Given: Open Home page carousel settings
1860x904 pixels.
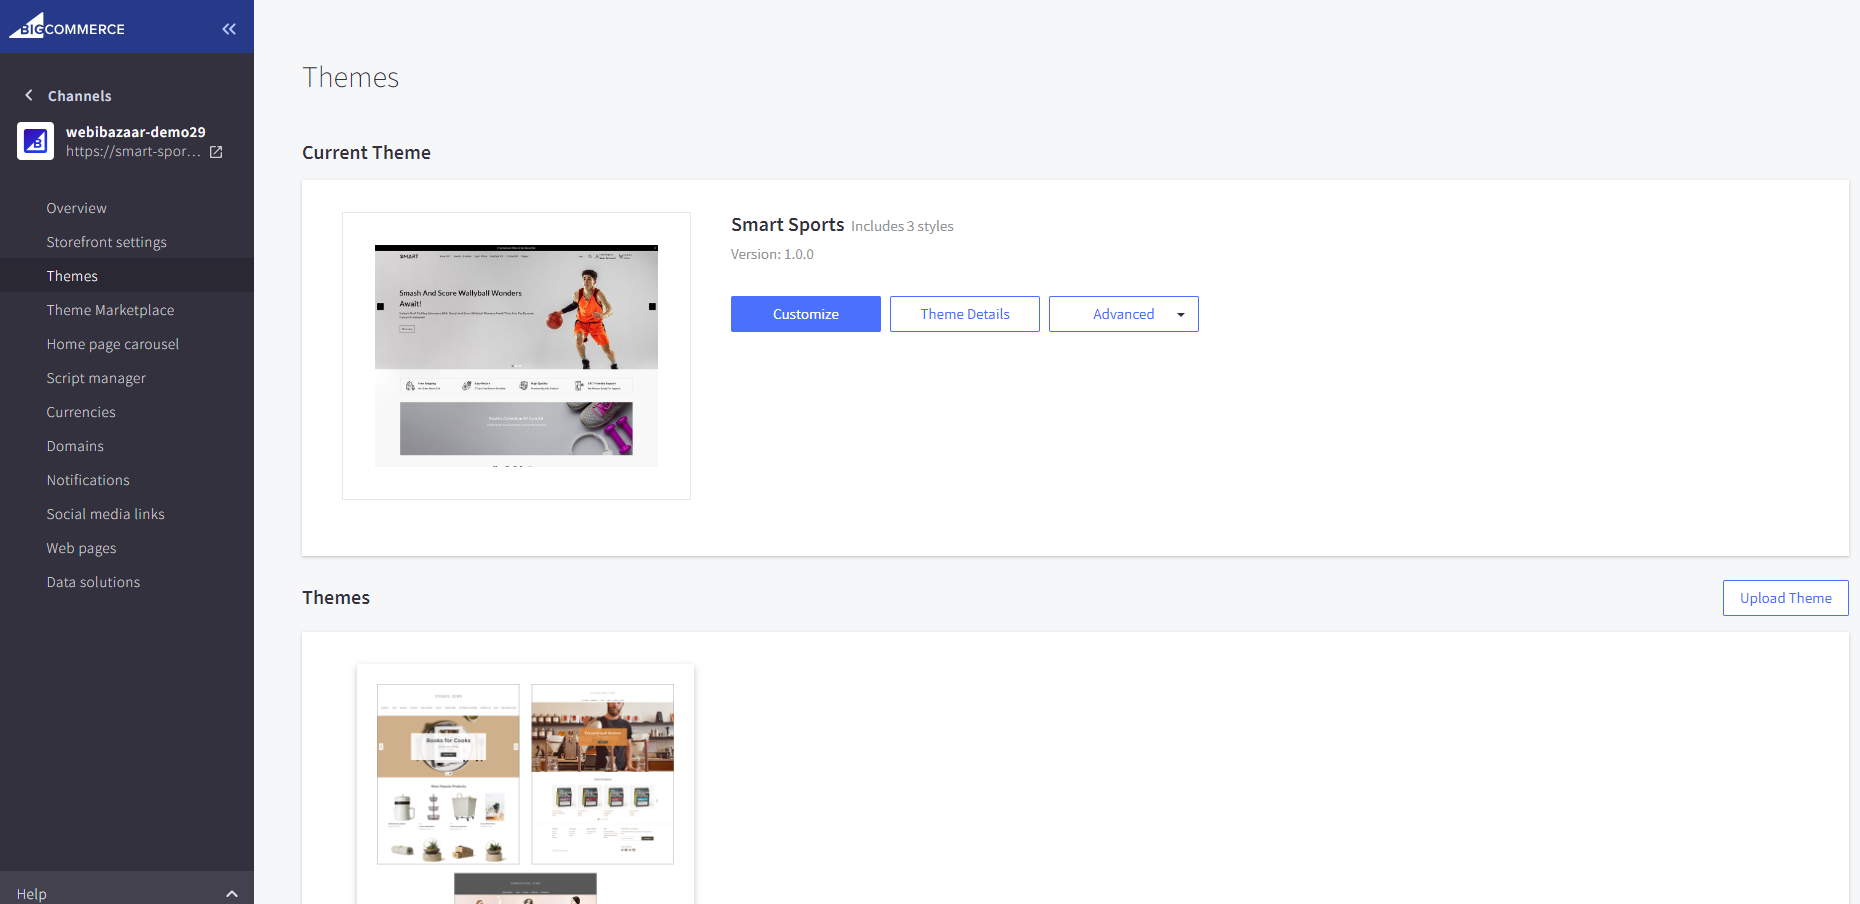Looking at the screenshot, I should (x=112, y=344).
